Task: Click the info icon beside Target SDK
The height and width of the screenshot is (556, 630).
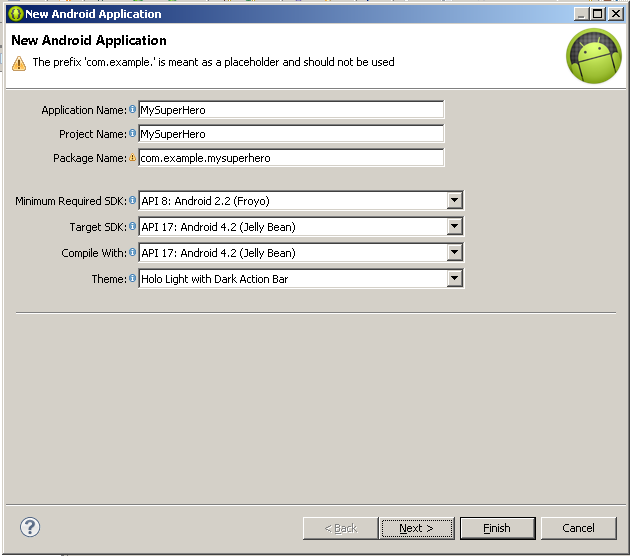Action: coord(132,226)
